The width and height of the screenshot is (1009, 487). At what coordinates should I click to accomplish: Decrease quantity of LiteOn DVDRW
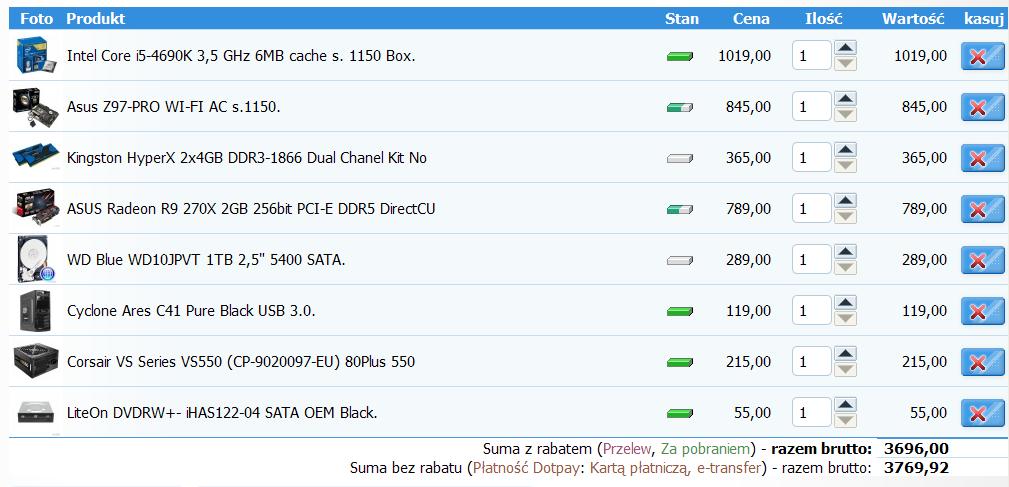tap(845, 420)
